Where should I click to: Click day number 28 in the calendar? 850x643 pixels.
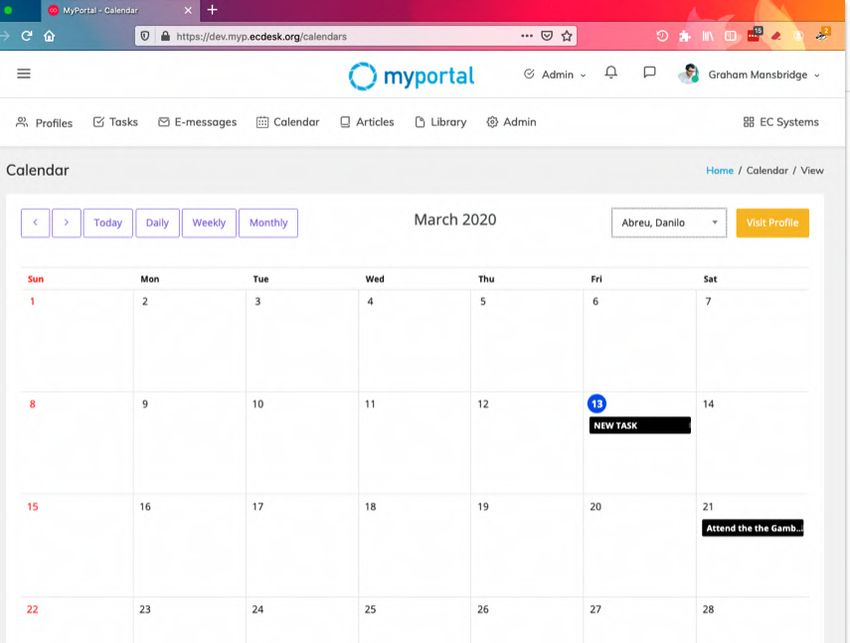tap(708, 609)
